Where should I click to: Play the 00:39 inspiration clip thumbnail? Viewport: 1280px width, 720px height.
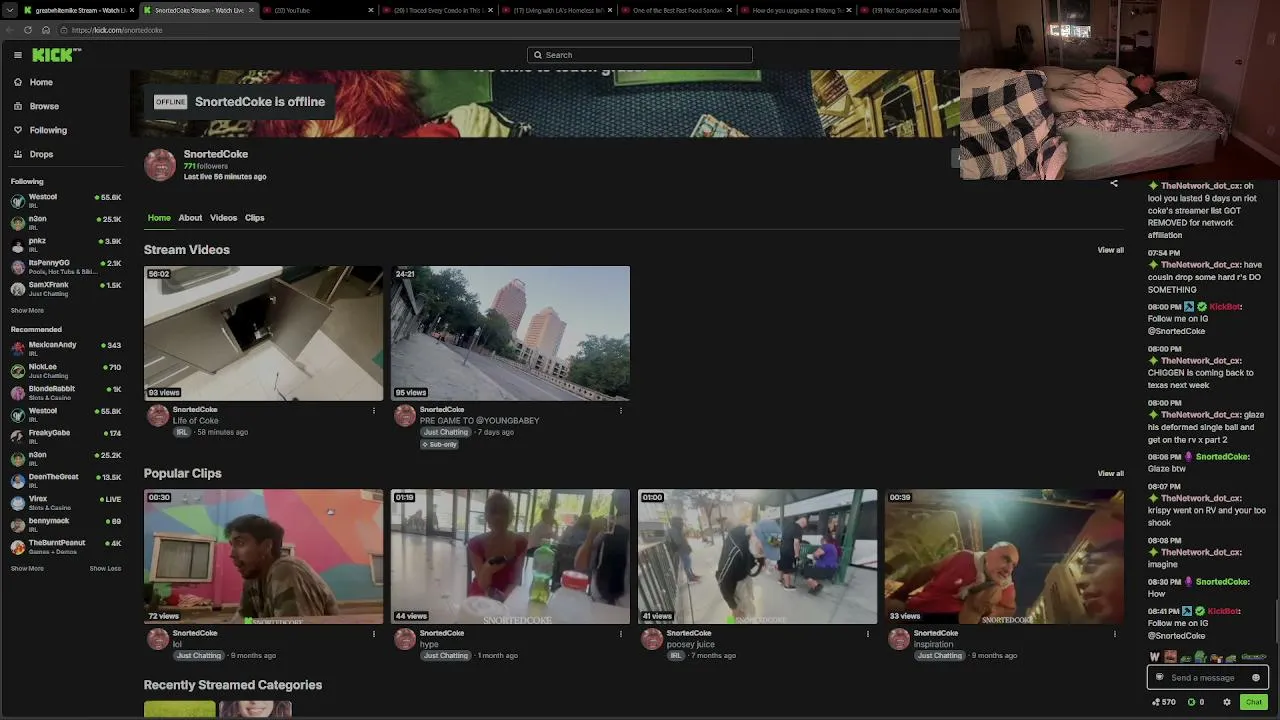(1004, 556)
